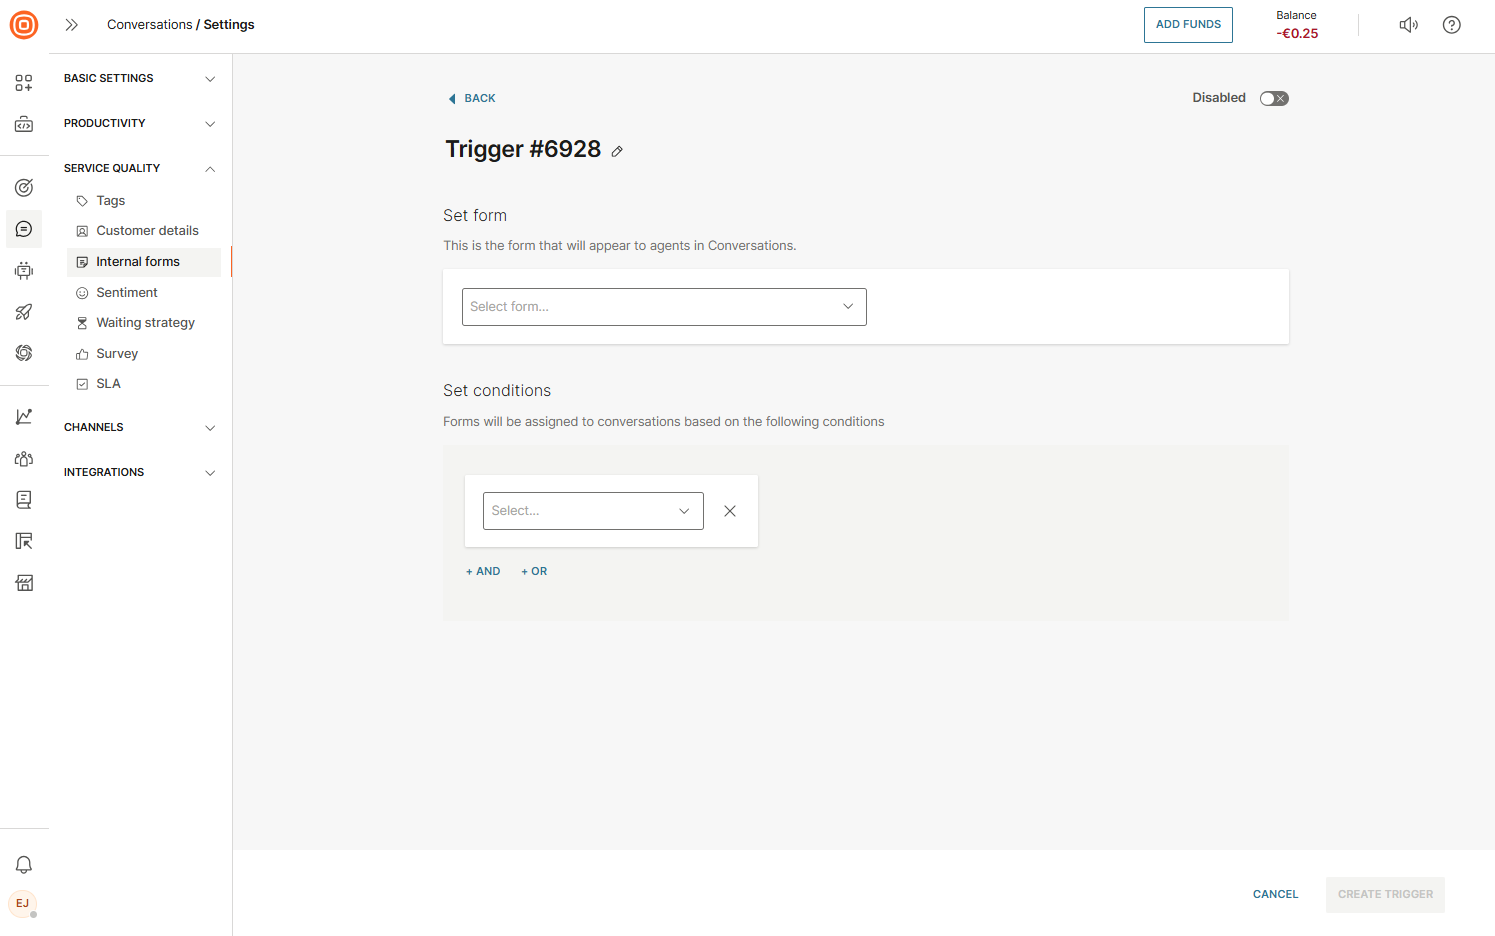Click the pencil icon beside Trigger #6928

tap(617, 151)
